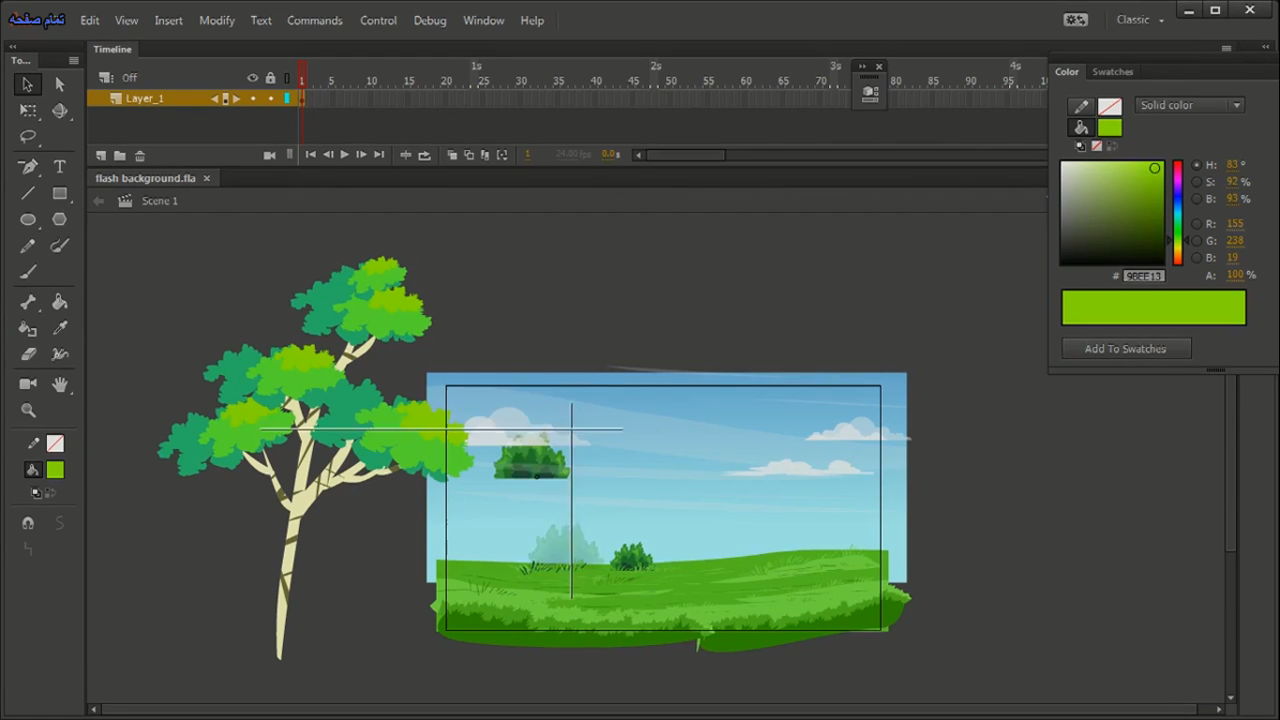Play the timeline animation
Viewport: 1280px width, 720px height.
[344, 155]
